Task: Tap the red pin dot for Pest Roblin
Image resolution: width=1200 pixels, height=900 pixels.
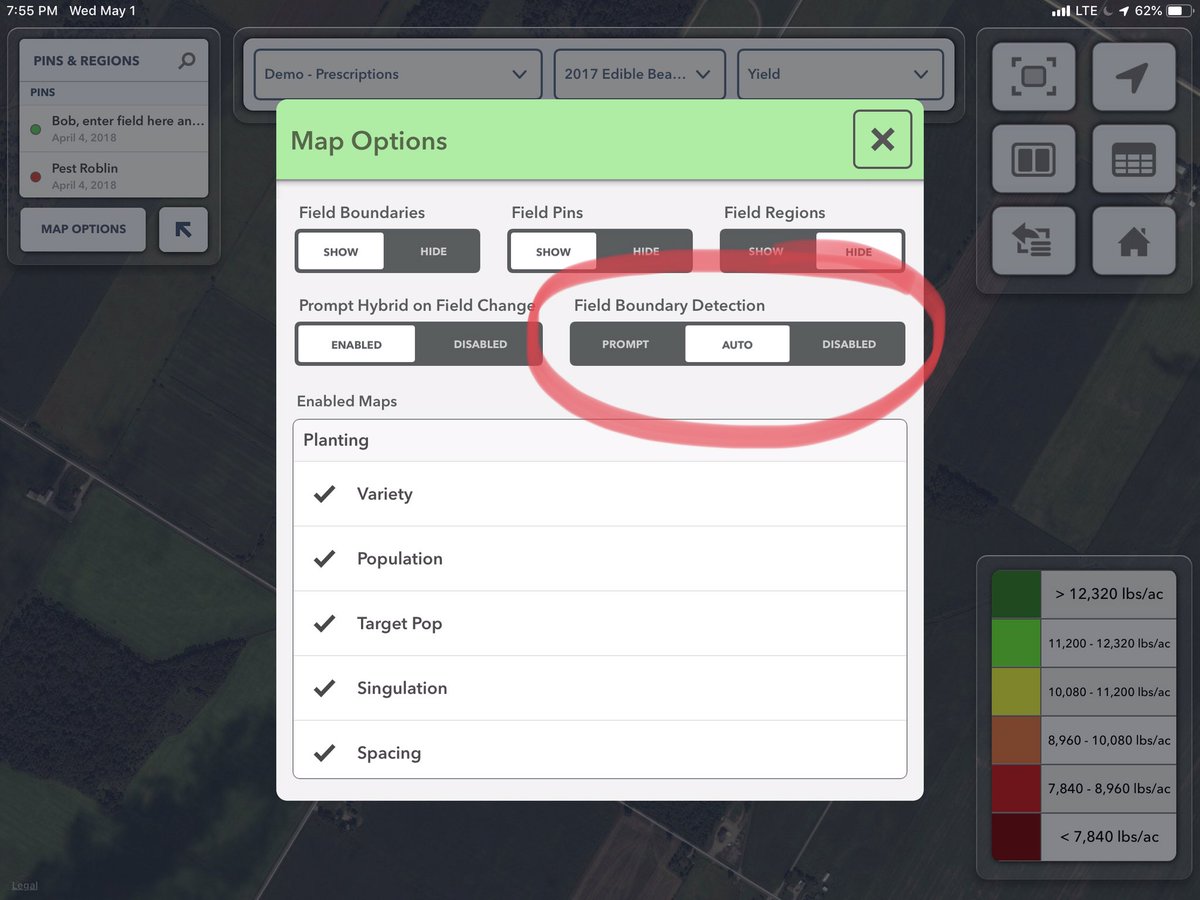Action: [36, 176]
